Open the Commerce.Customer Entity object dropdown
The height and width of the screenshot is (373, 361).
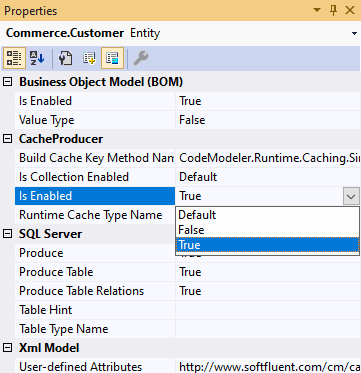(x=354, y=33)
